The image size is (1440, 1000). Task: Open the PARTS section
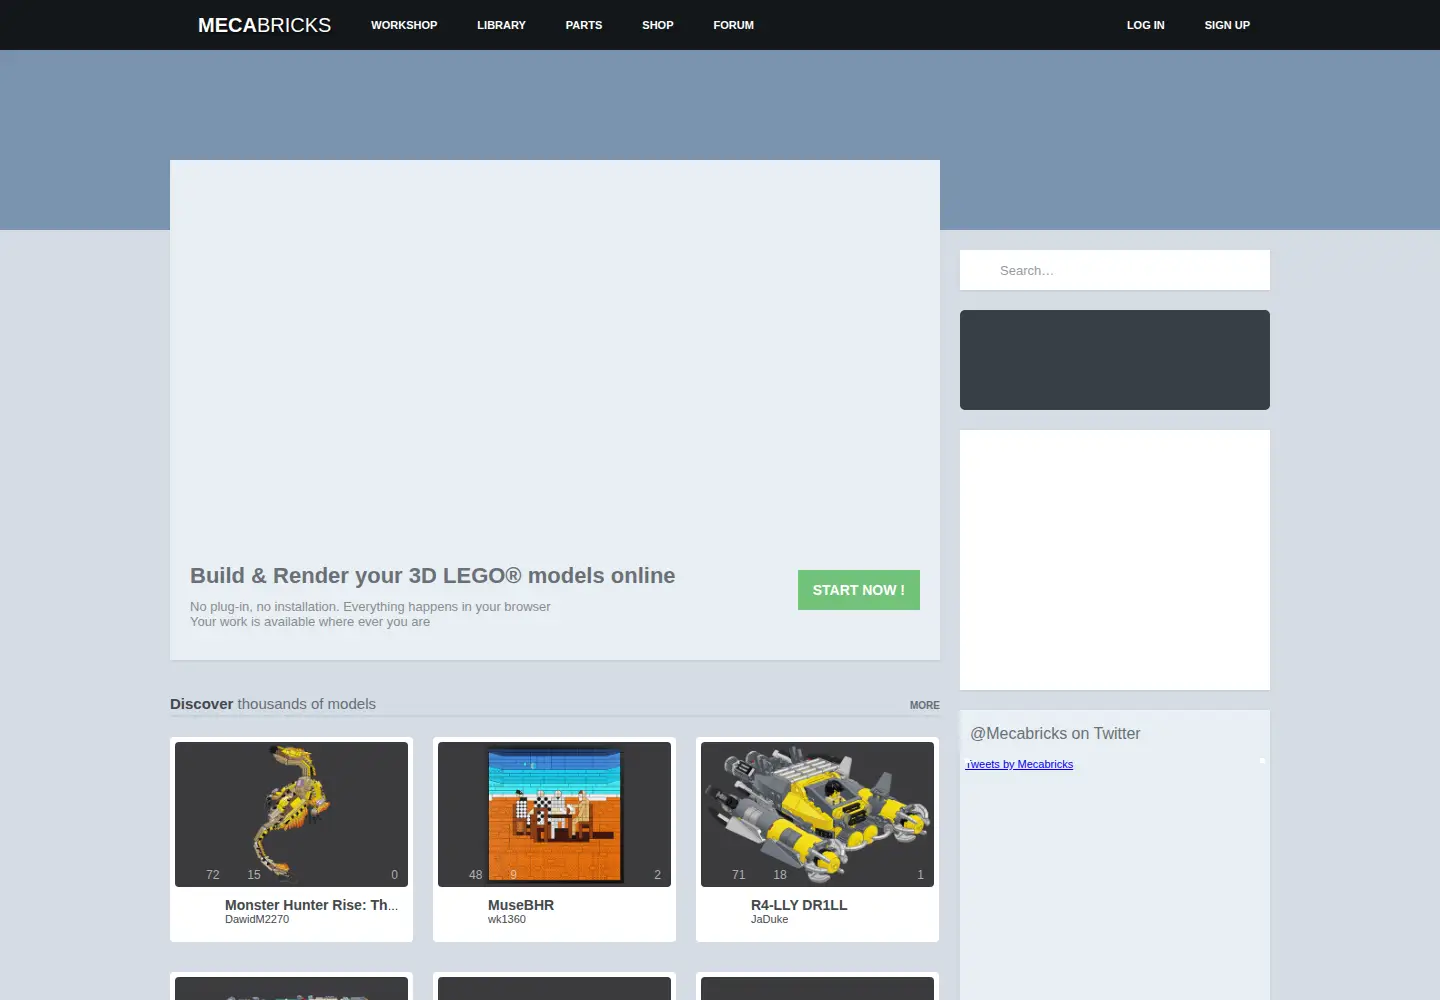click(x=584, y=25)
